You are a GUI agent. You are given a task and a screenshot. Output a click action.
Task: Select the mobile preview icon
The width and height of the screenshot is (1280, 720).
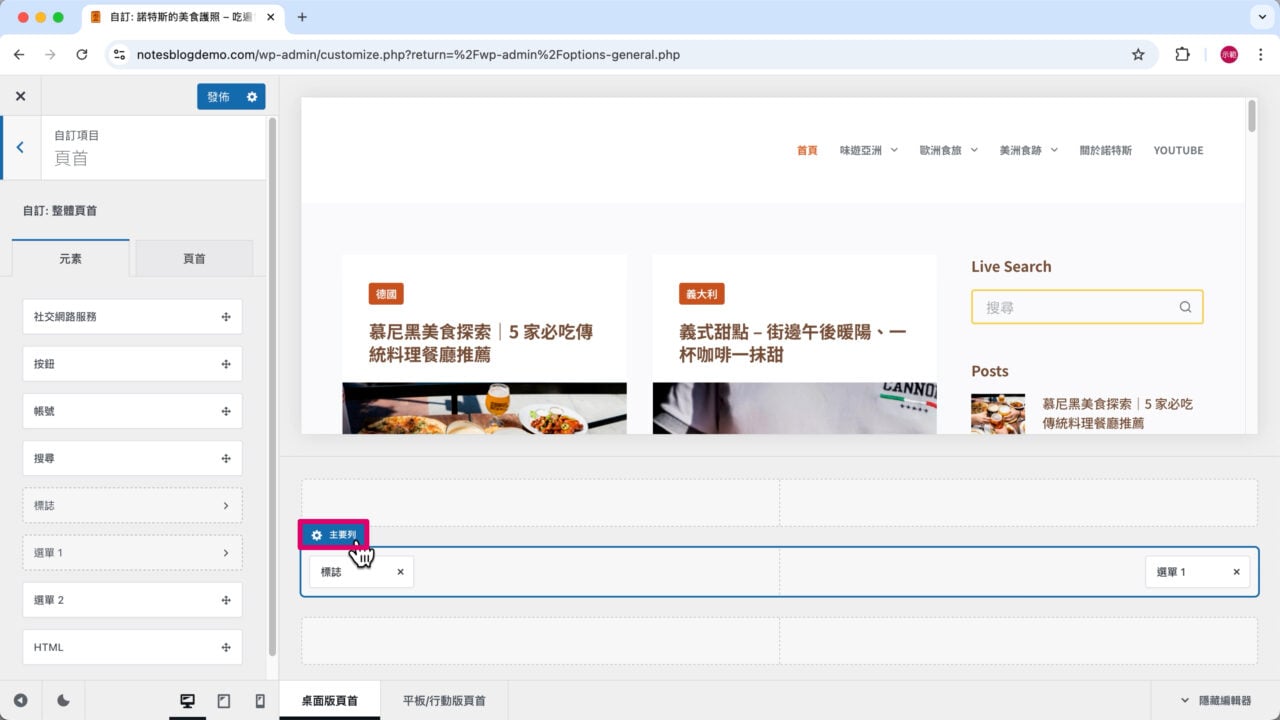click(259, 700)
